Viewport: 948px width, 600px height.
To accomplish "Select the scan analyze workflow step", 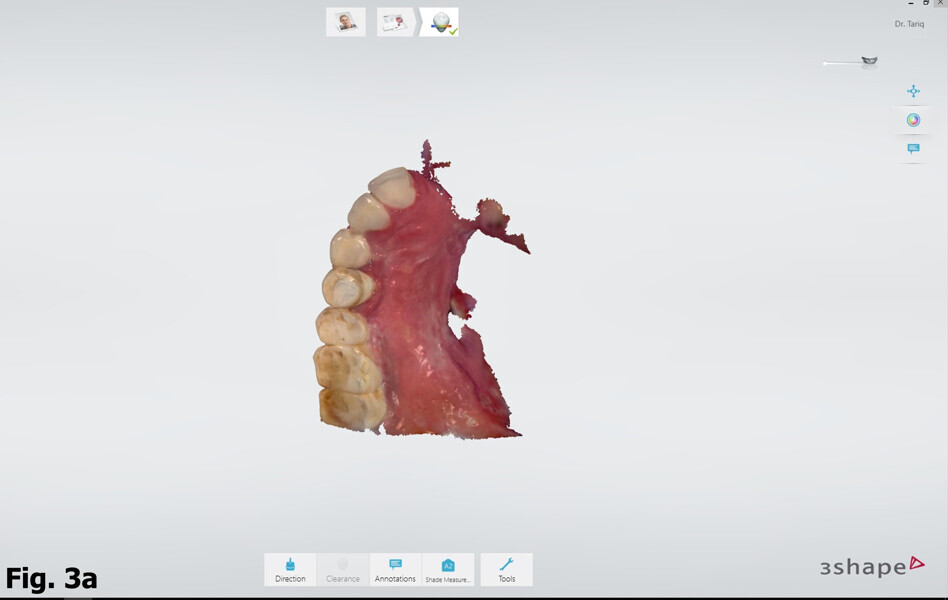I will [440, 22].
